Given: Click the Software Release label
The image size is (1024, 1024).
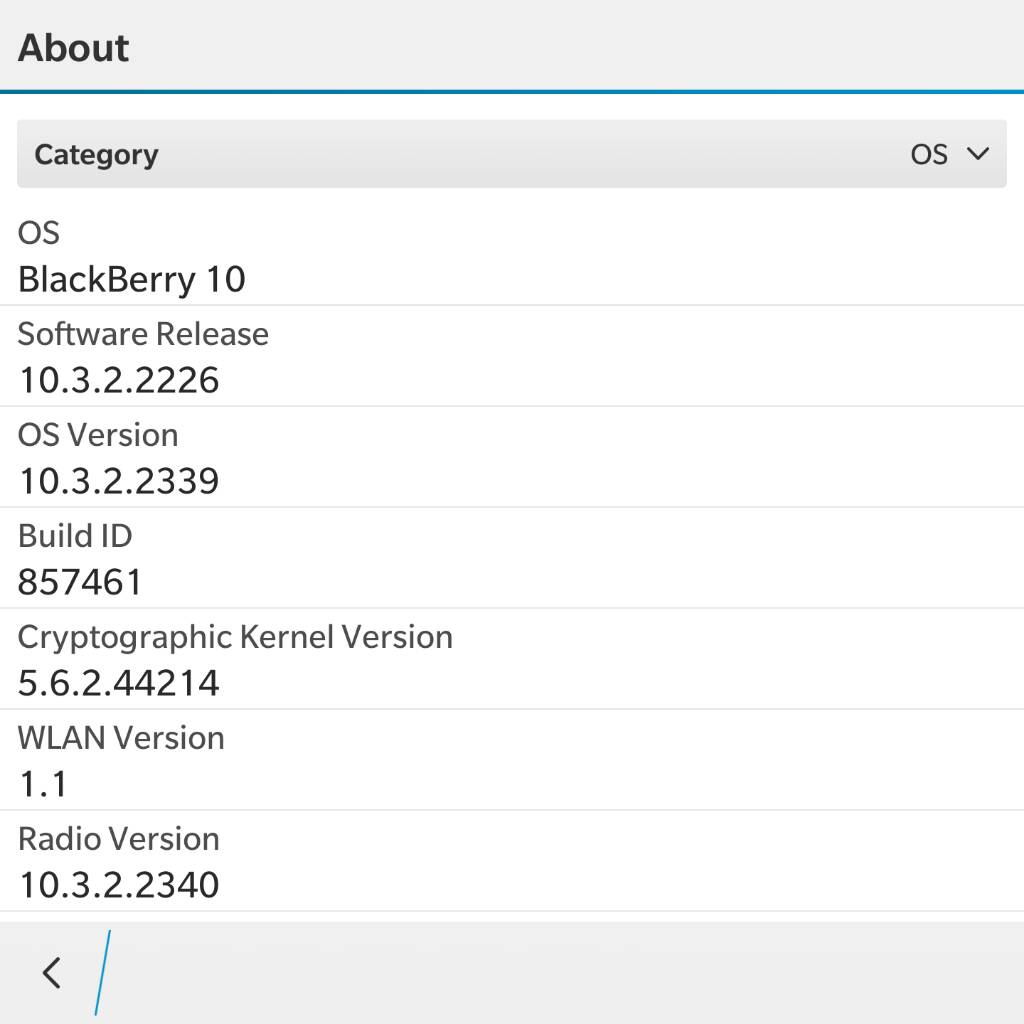Looking at the screenshot, I should pyautogui.click(x=143, y=334).
